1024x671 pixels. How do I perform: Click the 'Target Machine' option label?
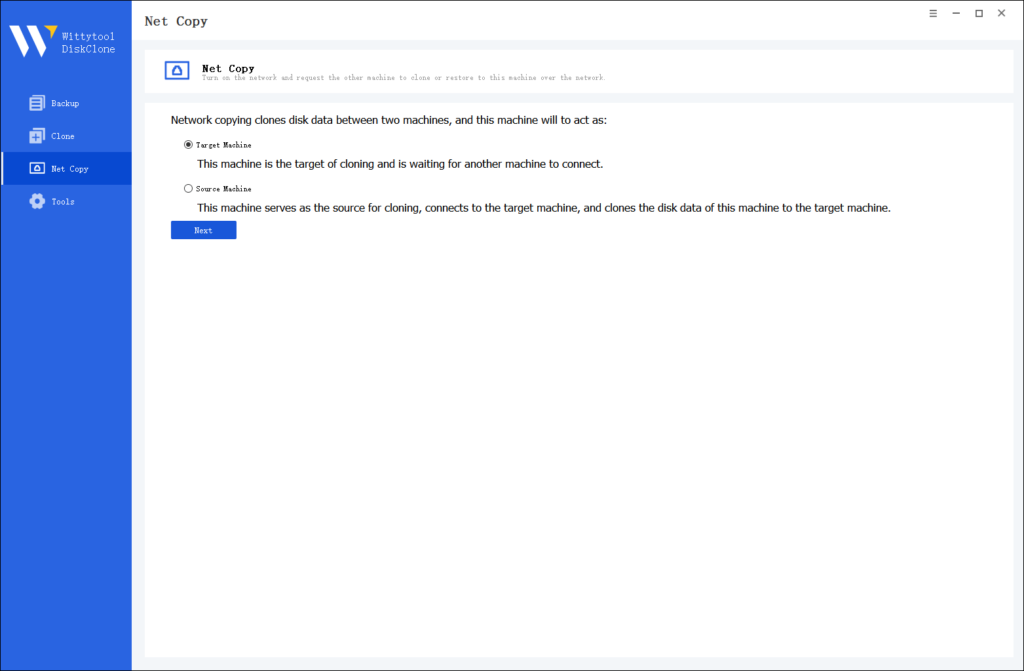pos(223,145)
